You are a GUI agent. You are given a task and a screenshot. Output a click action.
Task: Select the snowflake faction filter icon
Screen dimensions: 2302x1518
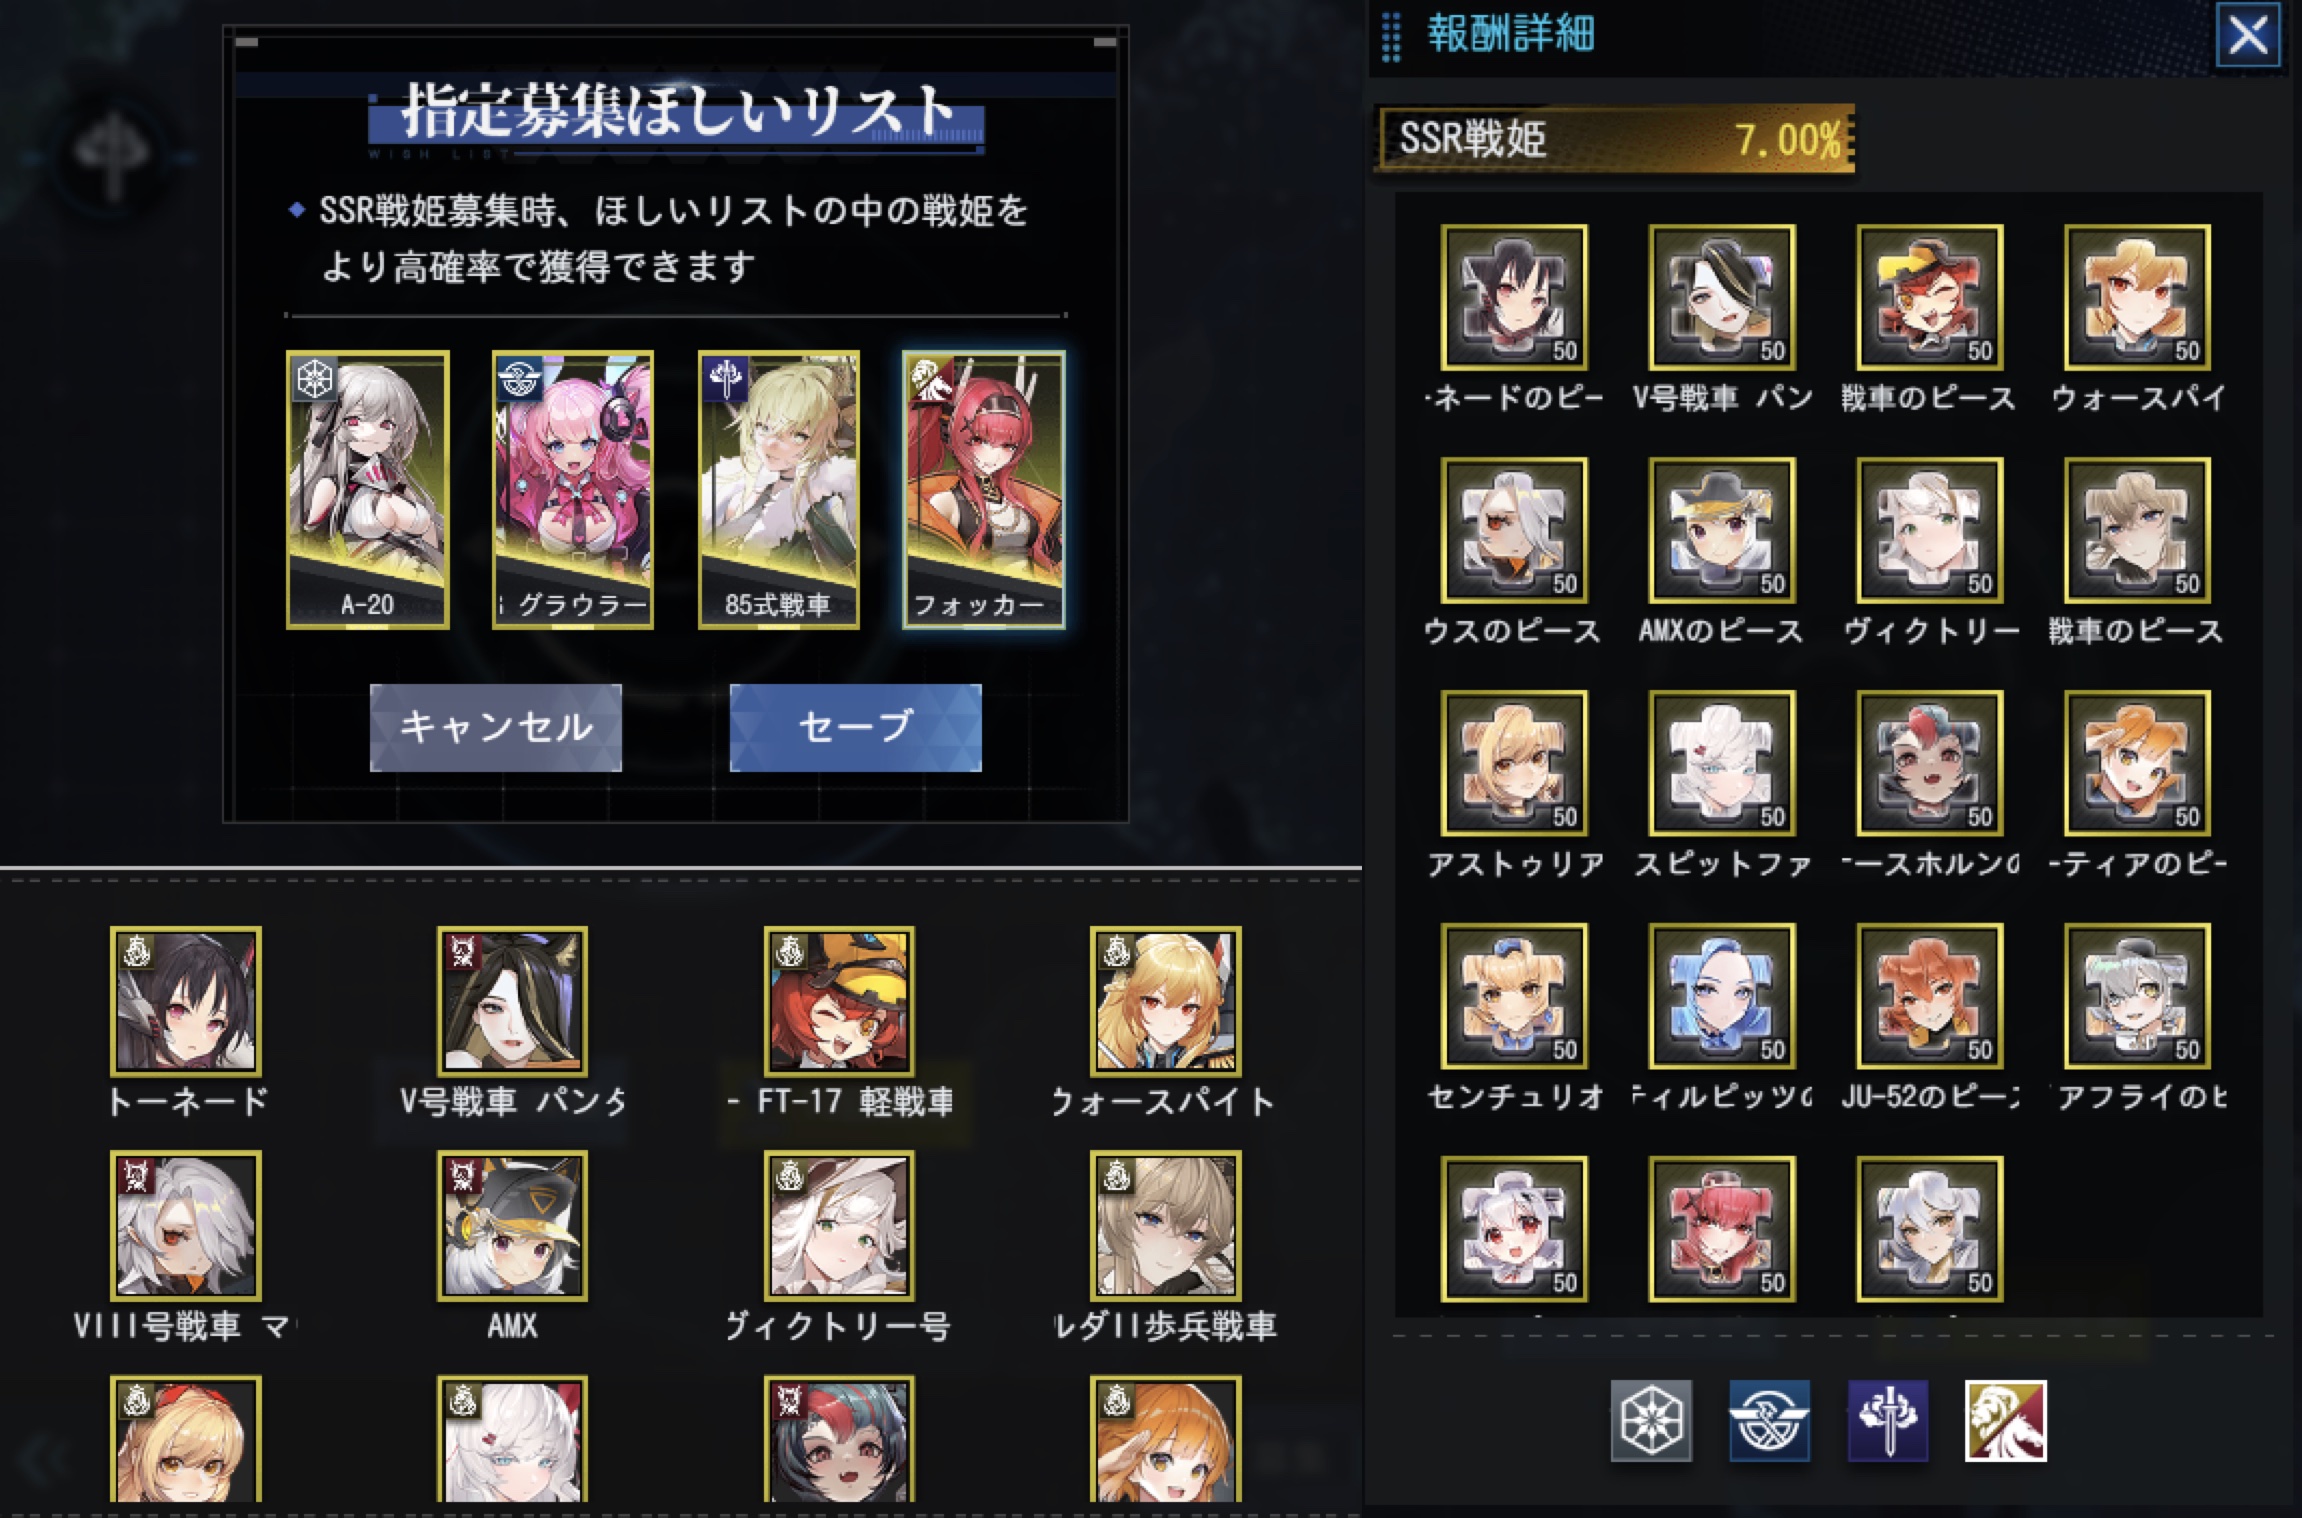pos(1651,1421)
